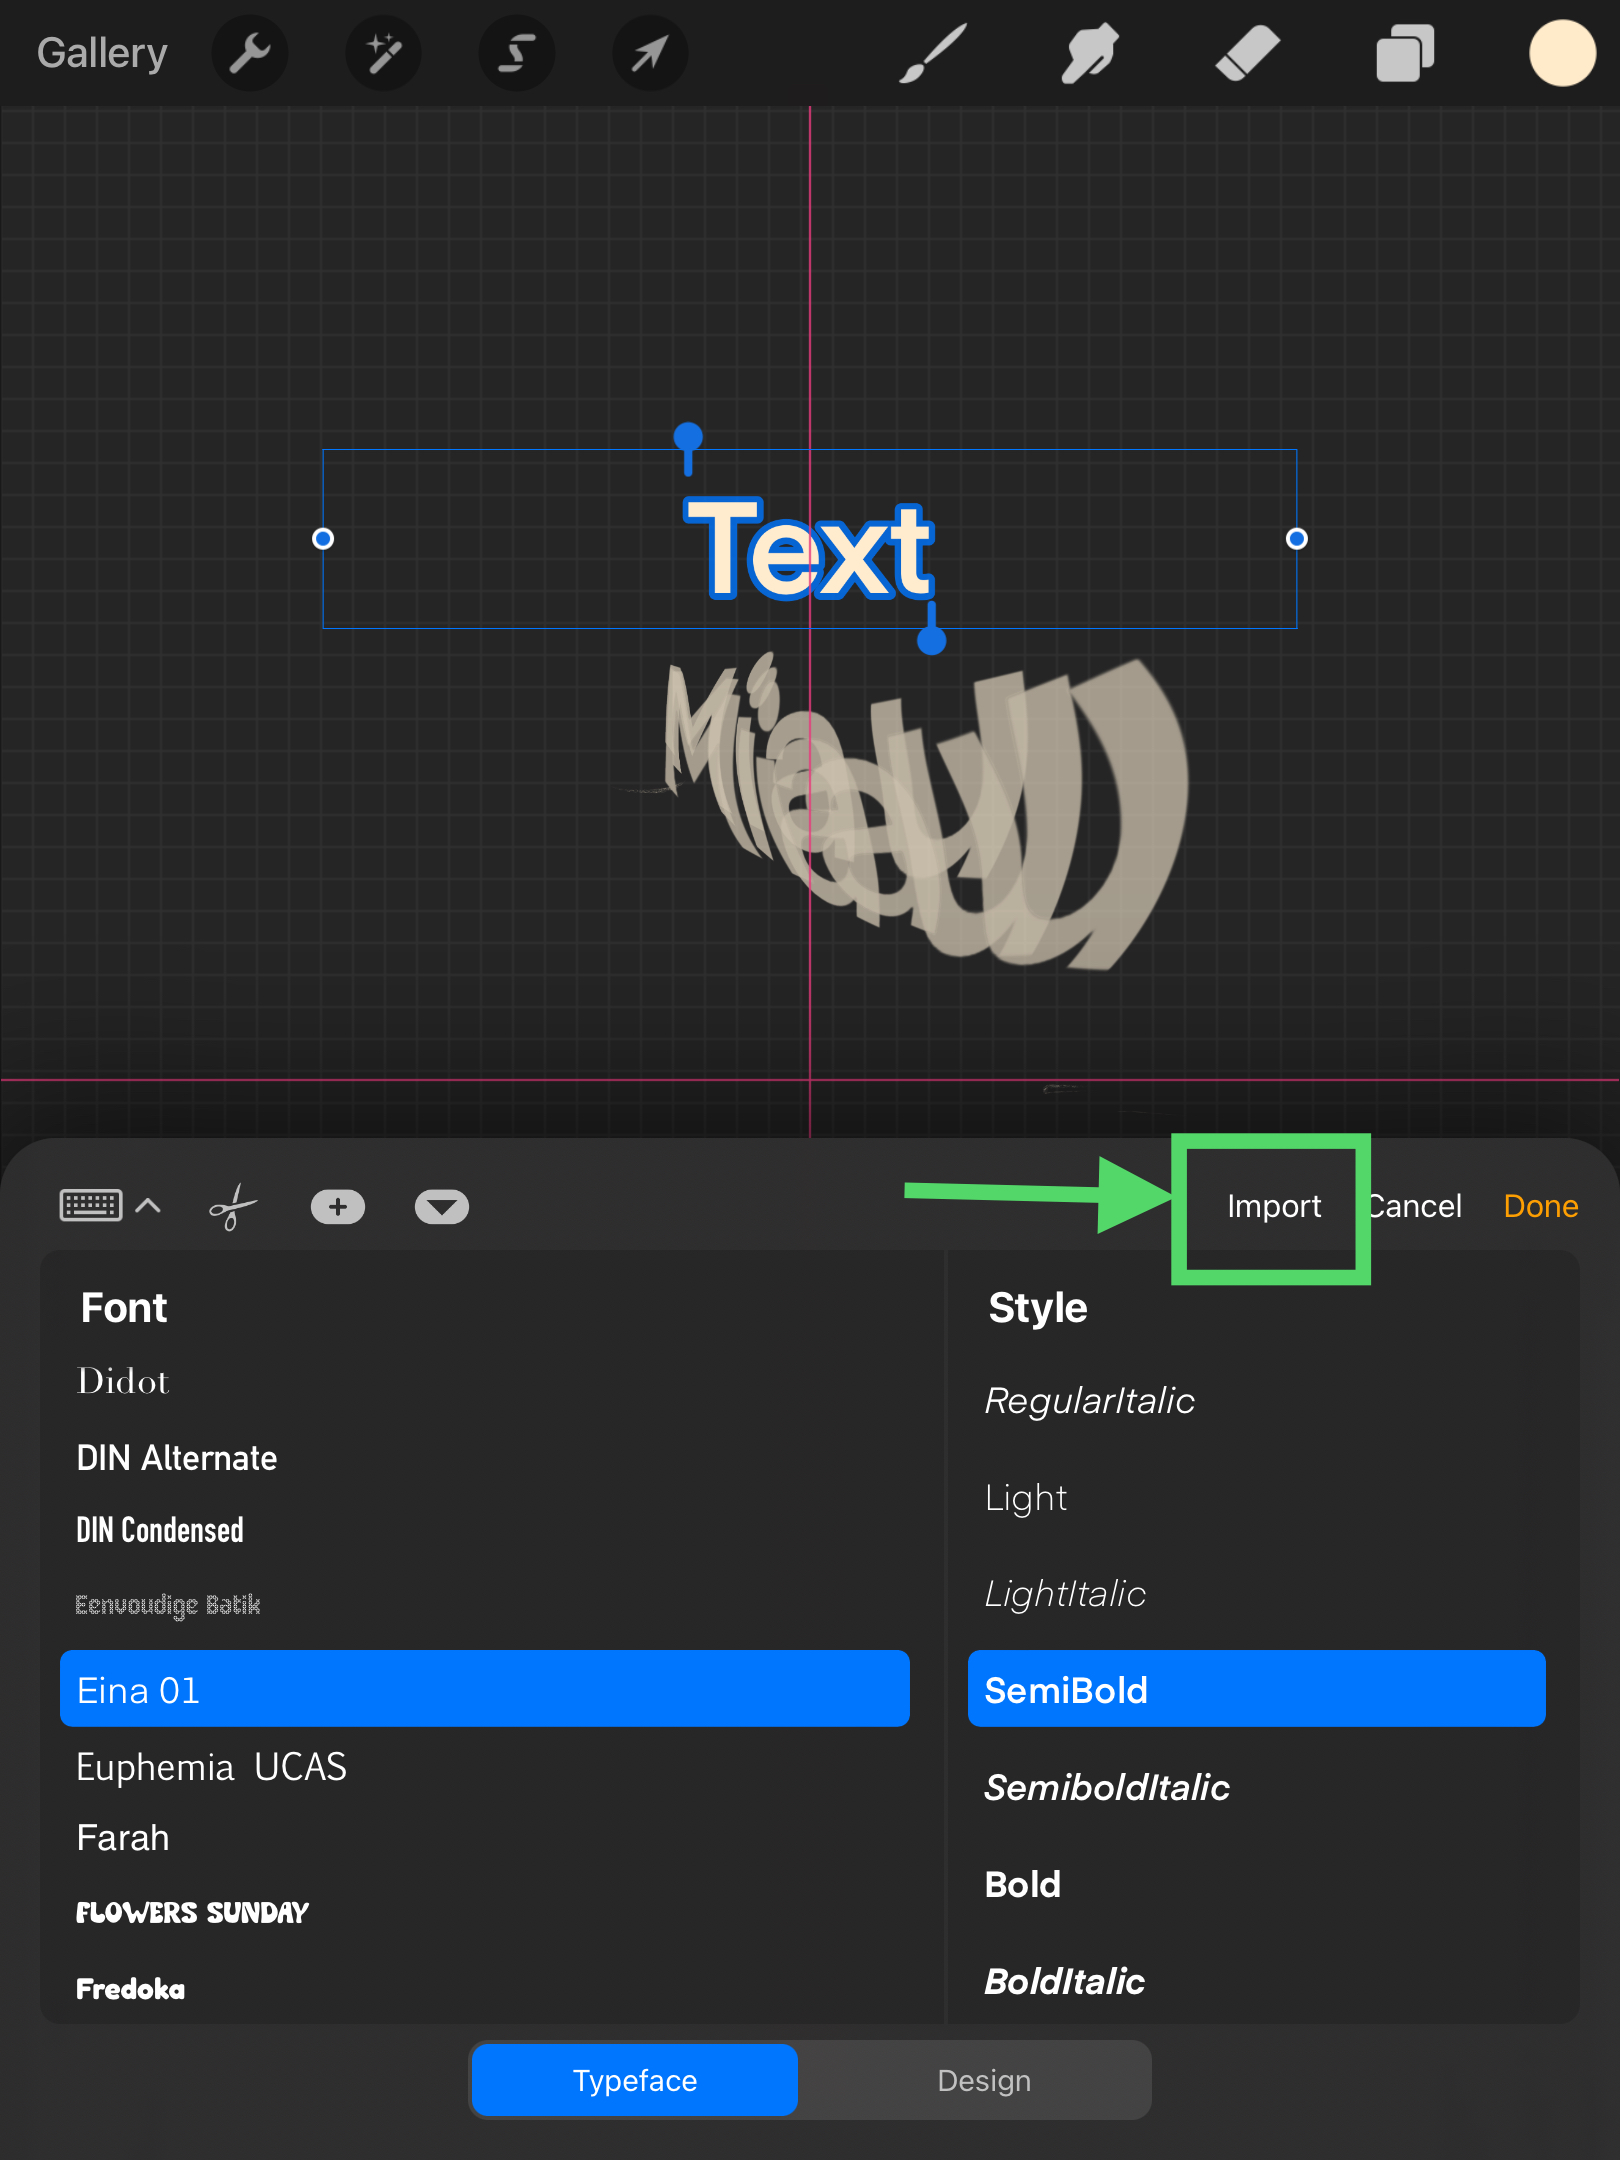The height and width of the screenshot is (2160, 1620).
Task: Activate the Transform arrow tool
Action: 650,54
